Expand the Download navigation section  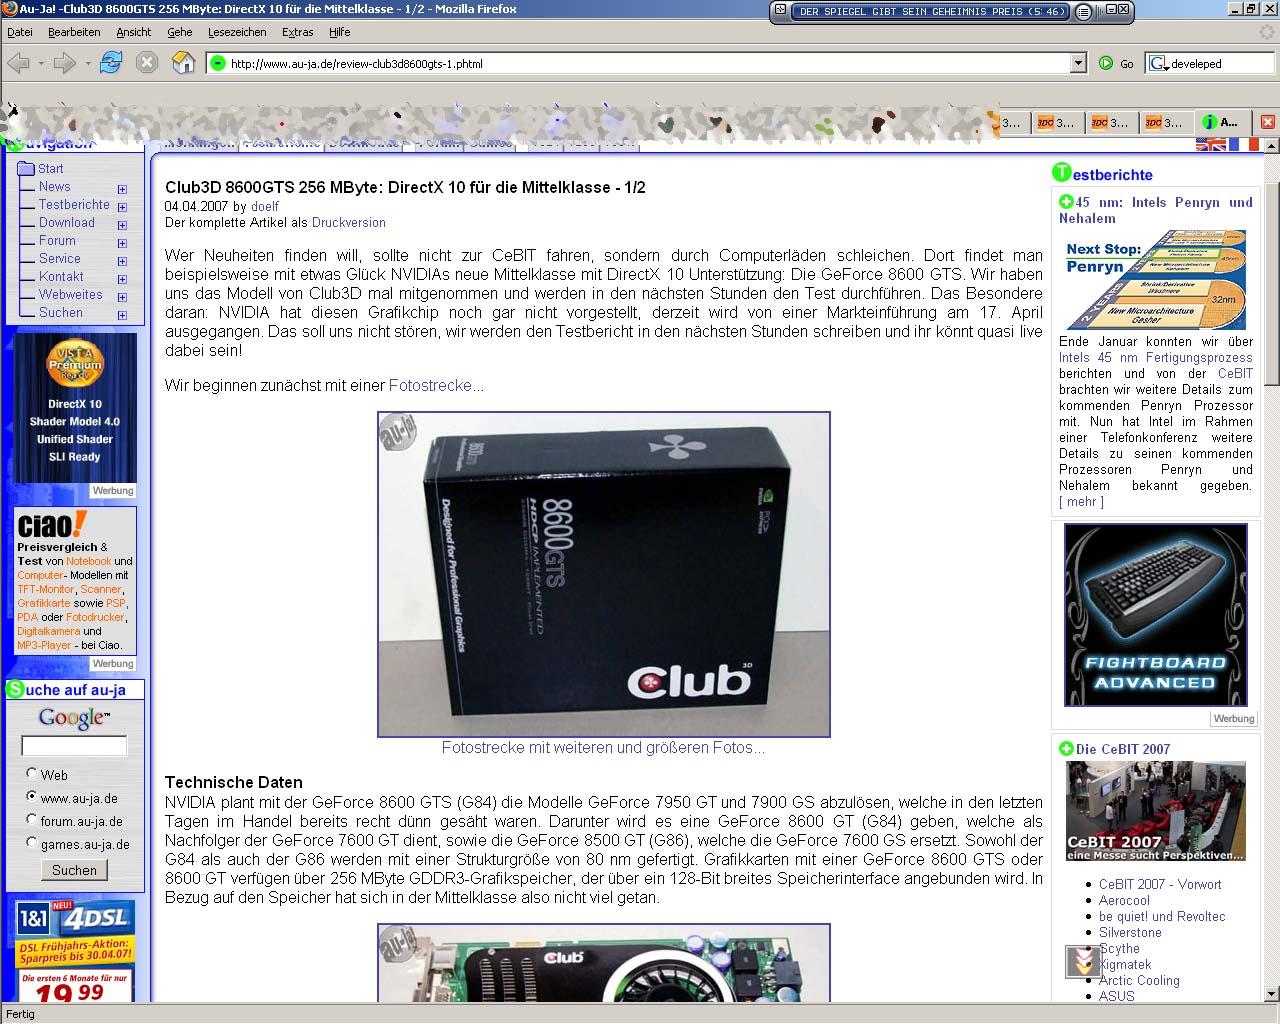(x=122, y=225)
